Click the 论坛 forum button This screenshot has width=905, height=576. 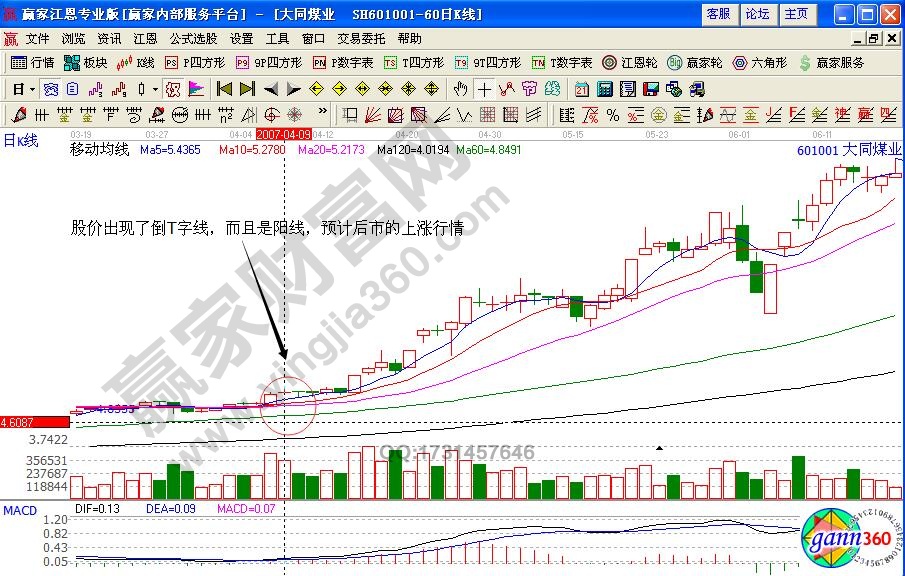(757, 14)
